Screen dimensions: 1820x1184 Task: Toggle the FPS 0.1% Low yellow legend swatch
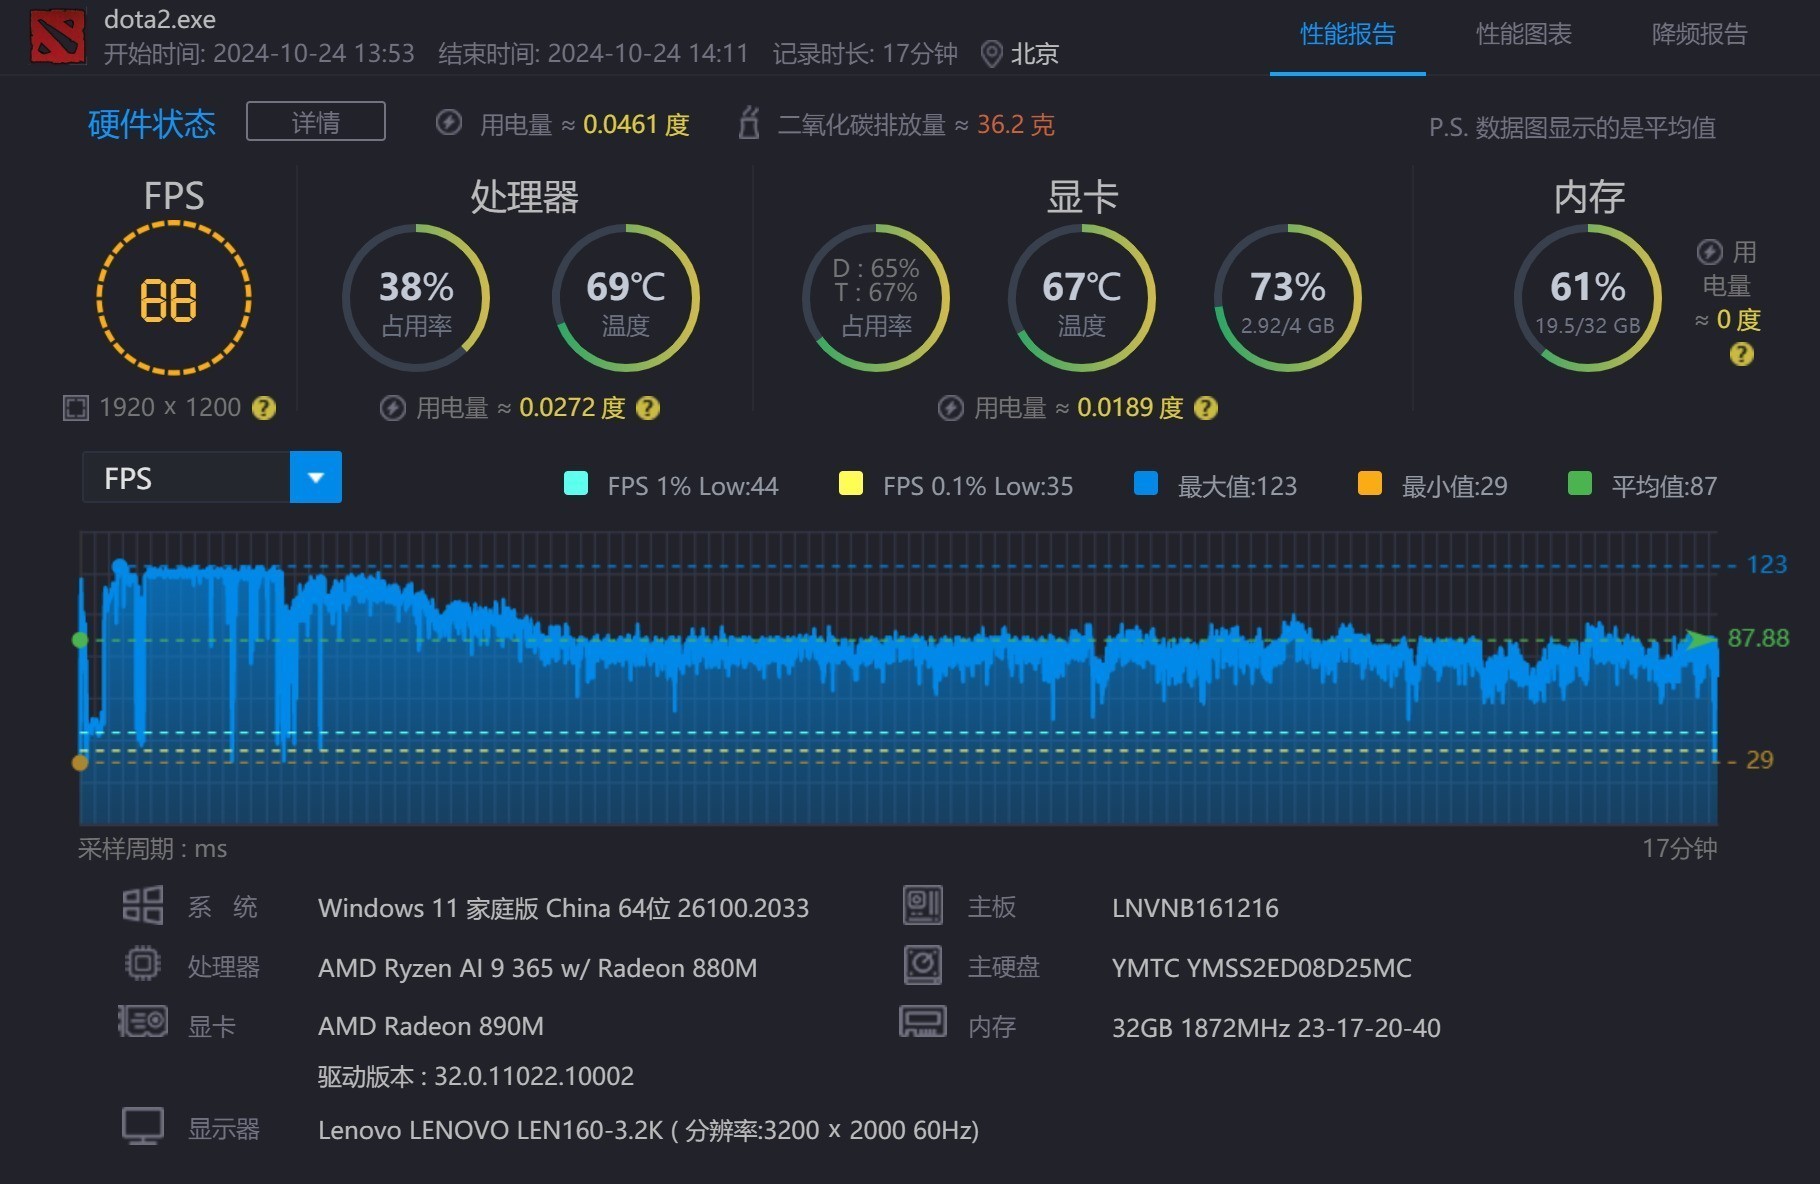coord(851,484)
